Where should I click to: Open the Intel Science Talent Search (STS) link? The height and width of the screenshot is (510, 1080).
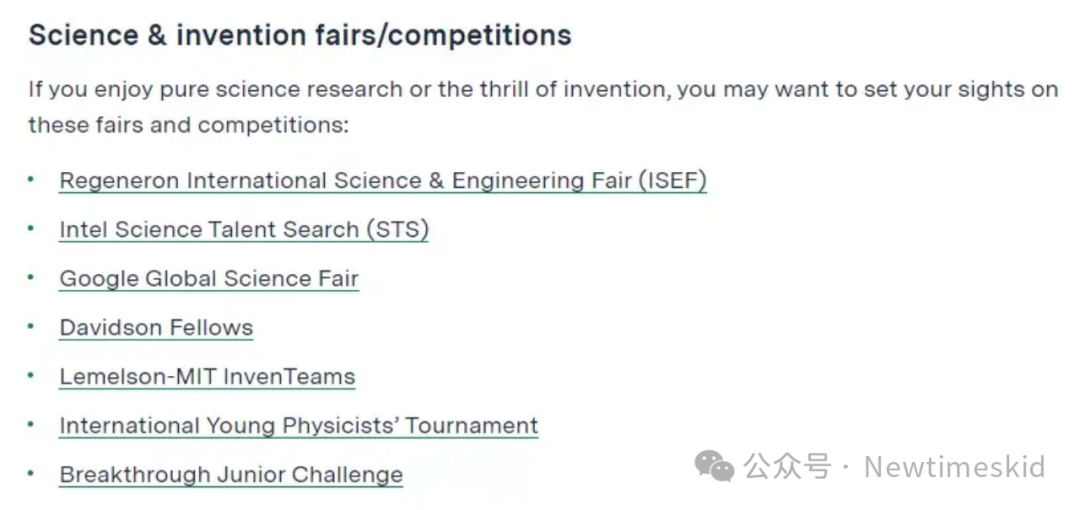point(244,230)
